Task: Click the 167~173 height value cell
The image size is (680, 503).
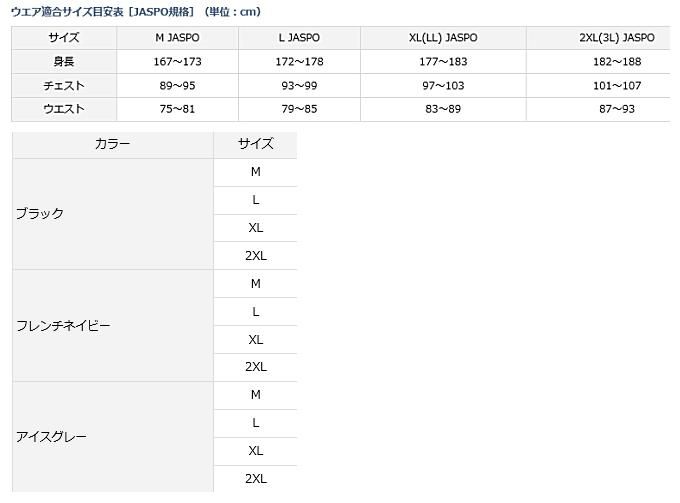Action: tap(176, 62)
